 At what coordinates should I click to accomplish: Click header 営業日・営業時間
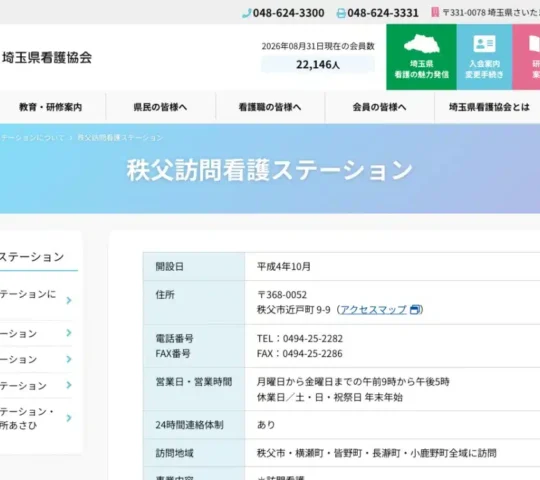(x=194, y=382)
